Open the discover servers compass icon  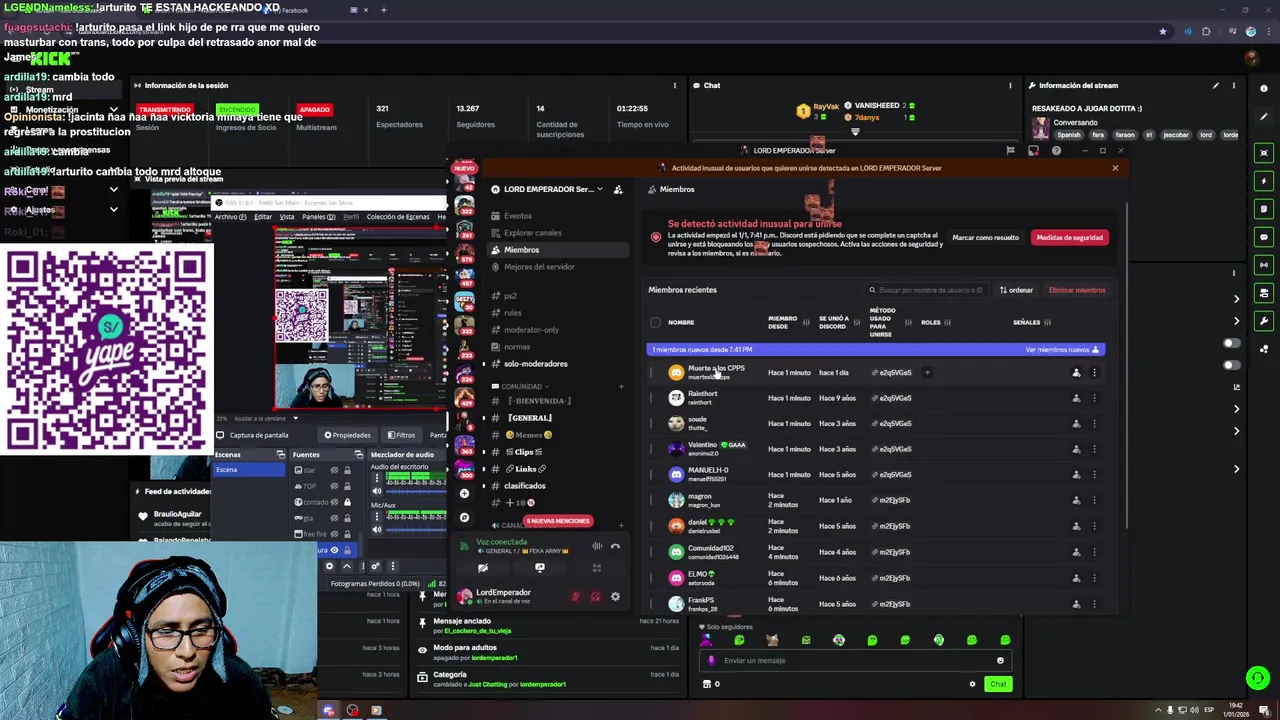(x=464, y=517)
